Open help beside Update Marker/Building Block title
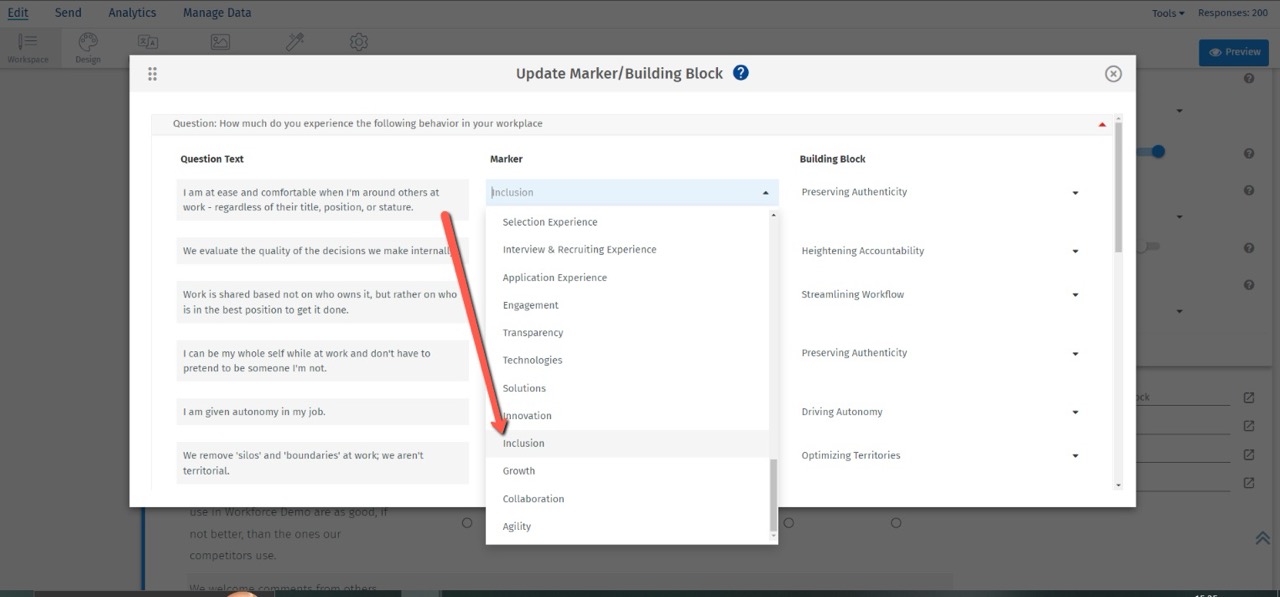Image resolution: width=1280 pixels, height=597 pixels. tap(741, 73)
